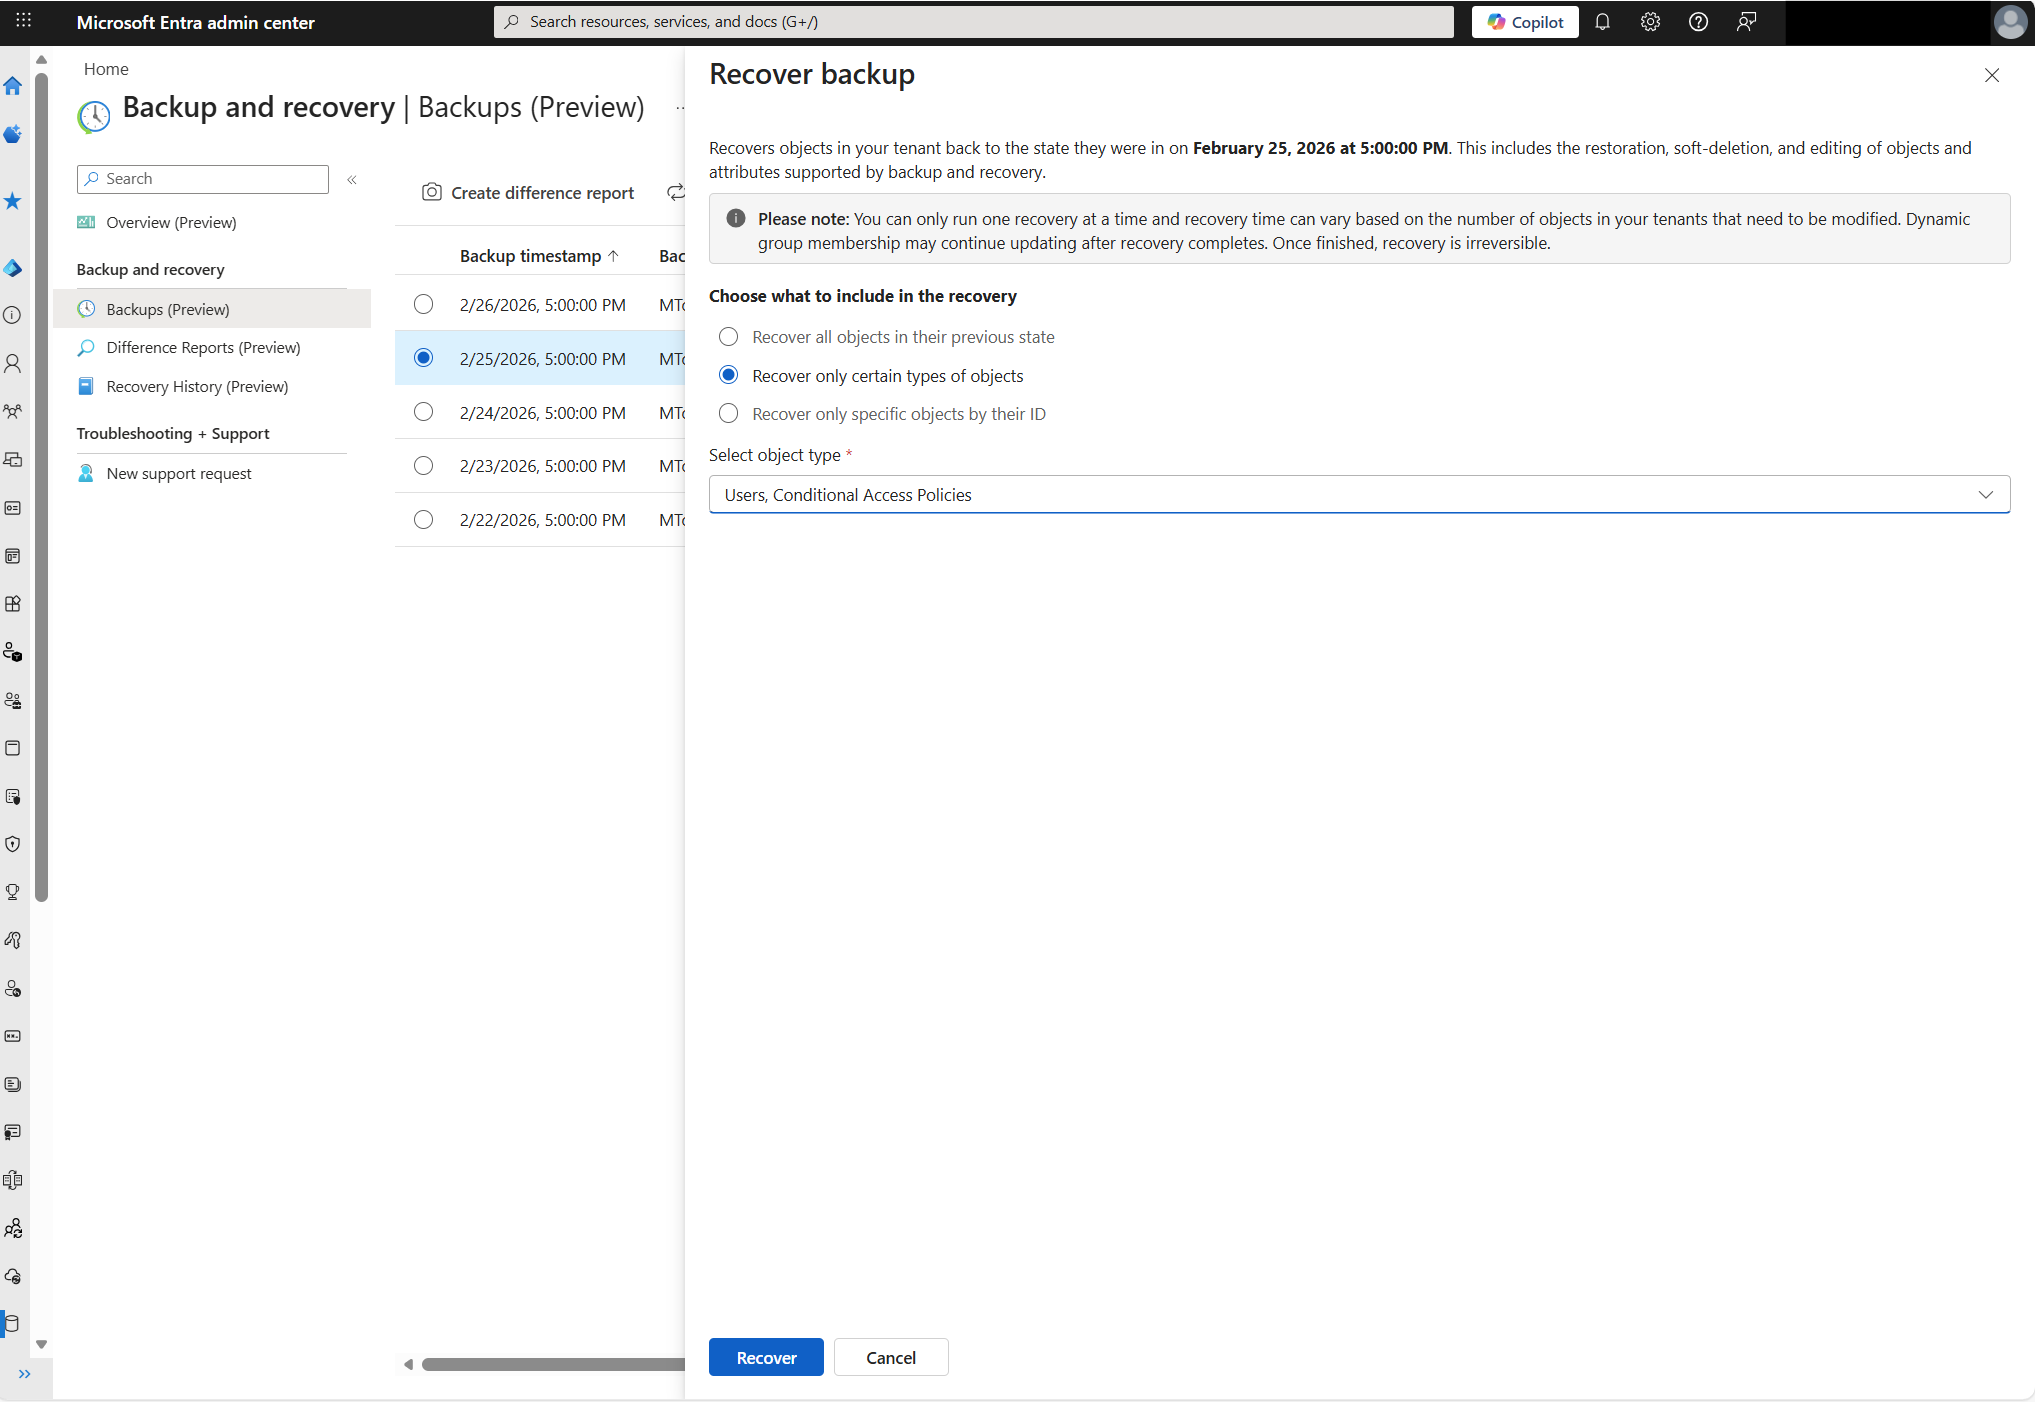Click the feedback icon in the top bar

(1746, 21)
